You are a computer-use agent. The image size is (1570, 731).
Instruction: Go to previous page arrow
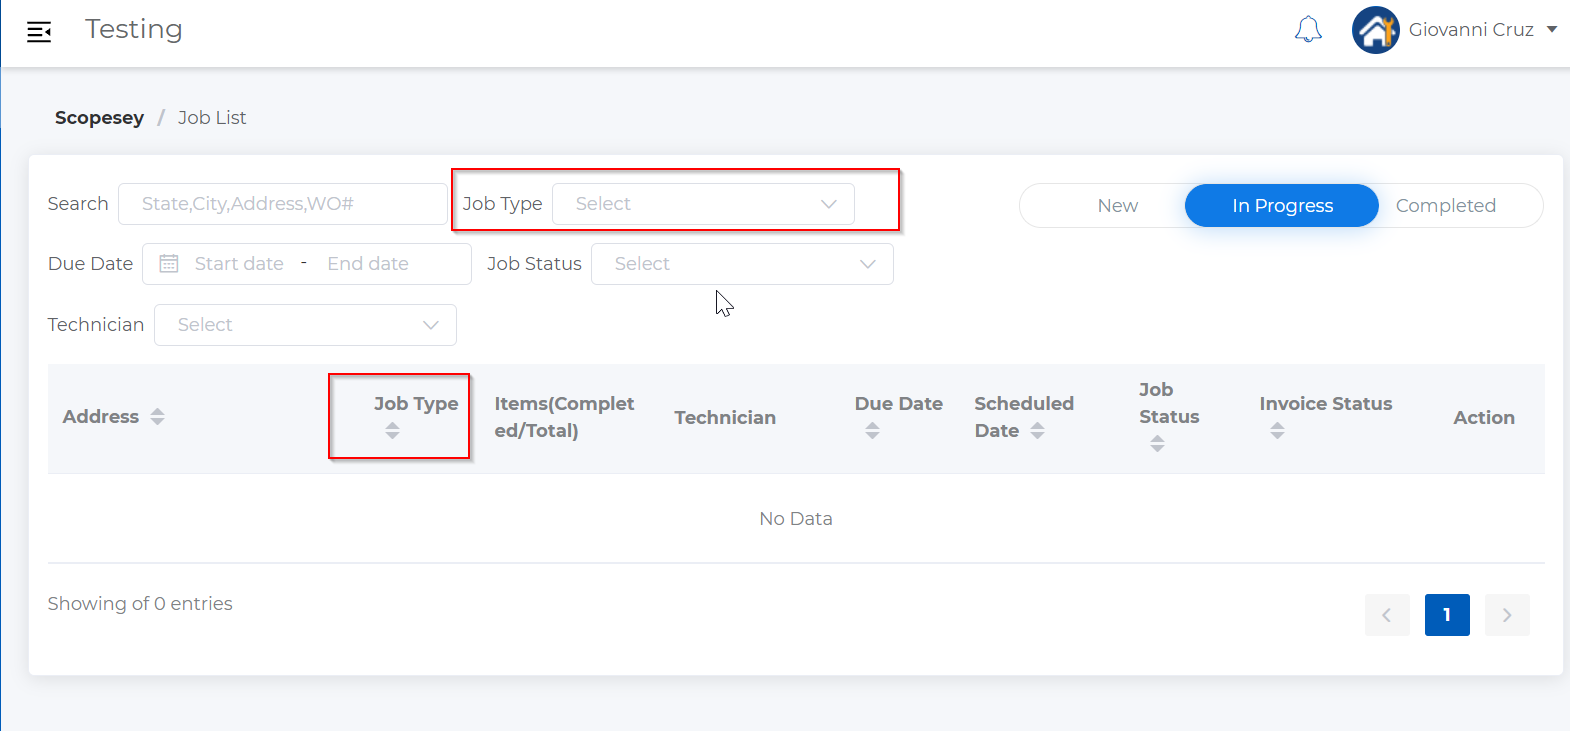point(1387,615)
